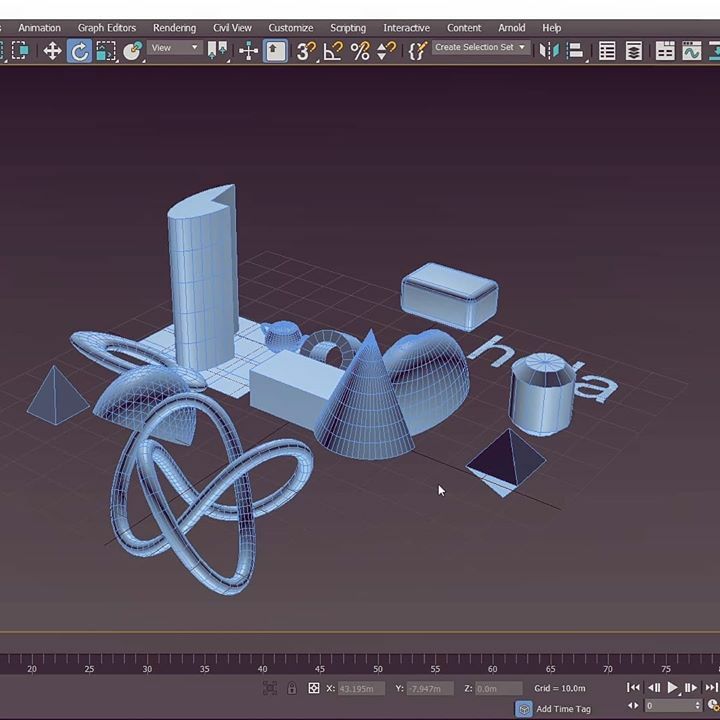Screen dimensions: 720x720
Task: Go to the start frame
Action: (633, 687)
